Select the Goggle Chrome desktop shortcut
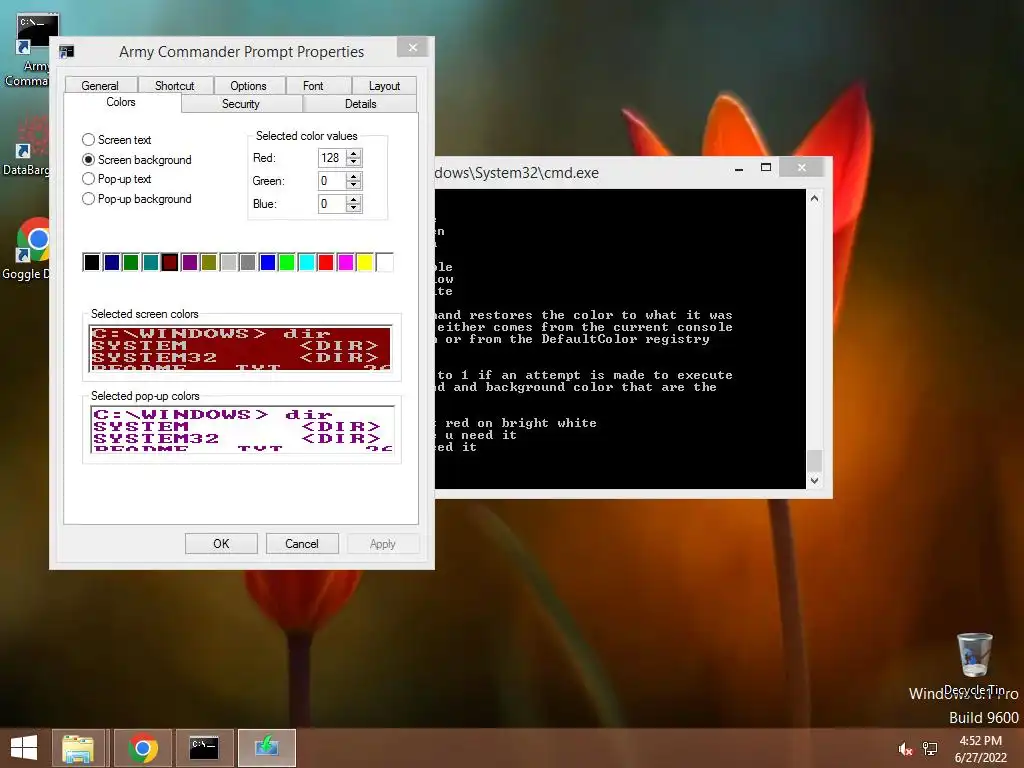 (x=26, y=248)
